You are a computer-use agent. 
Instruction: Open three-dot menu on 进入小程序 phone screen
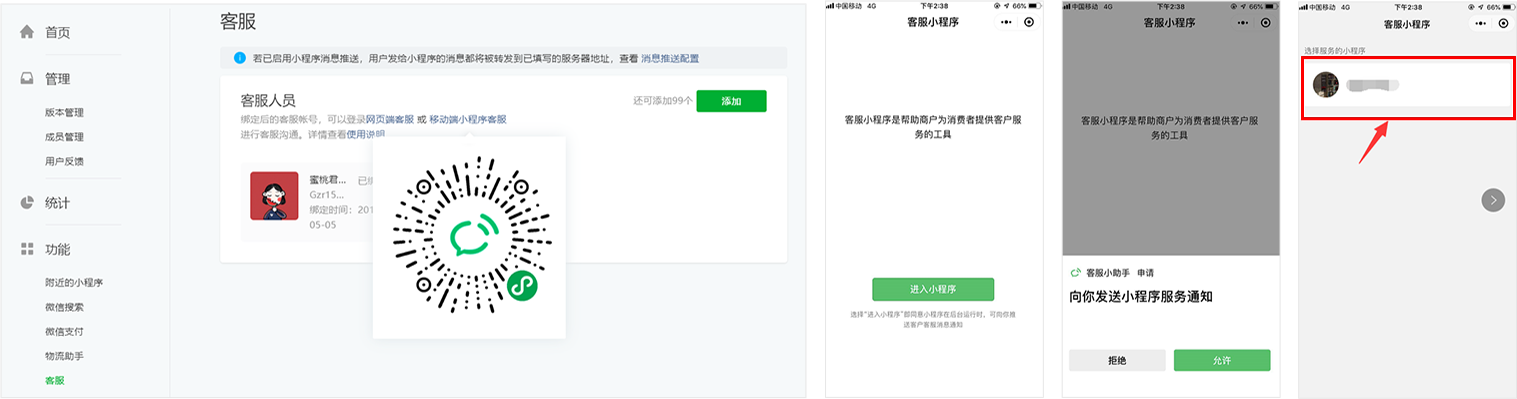coord(1005,21)
